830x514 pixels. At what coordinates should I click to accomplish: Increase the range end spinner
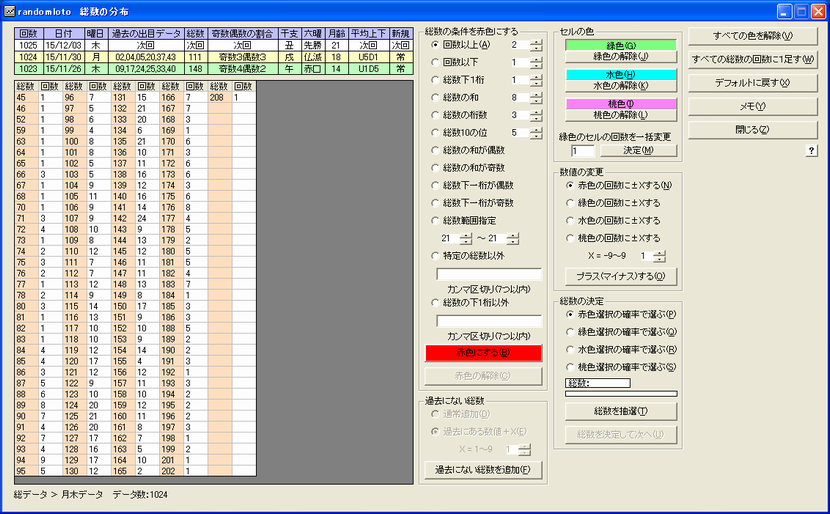click(x=513, y=236)
